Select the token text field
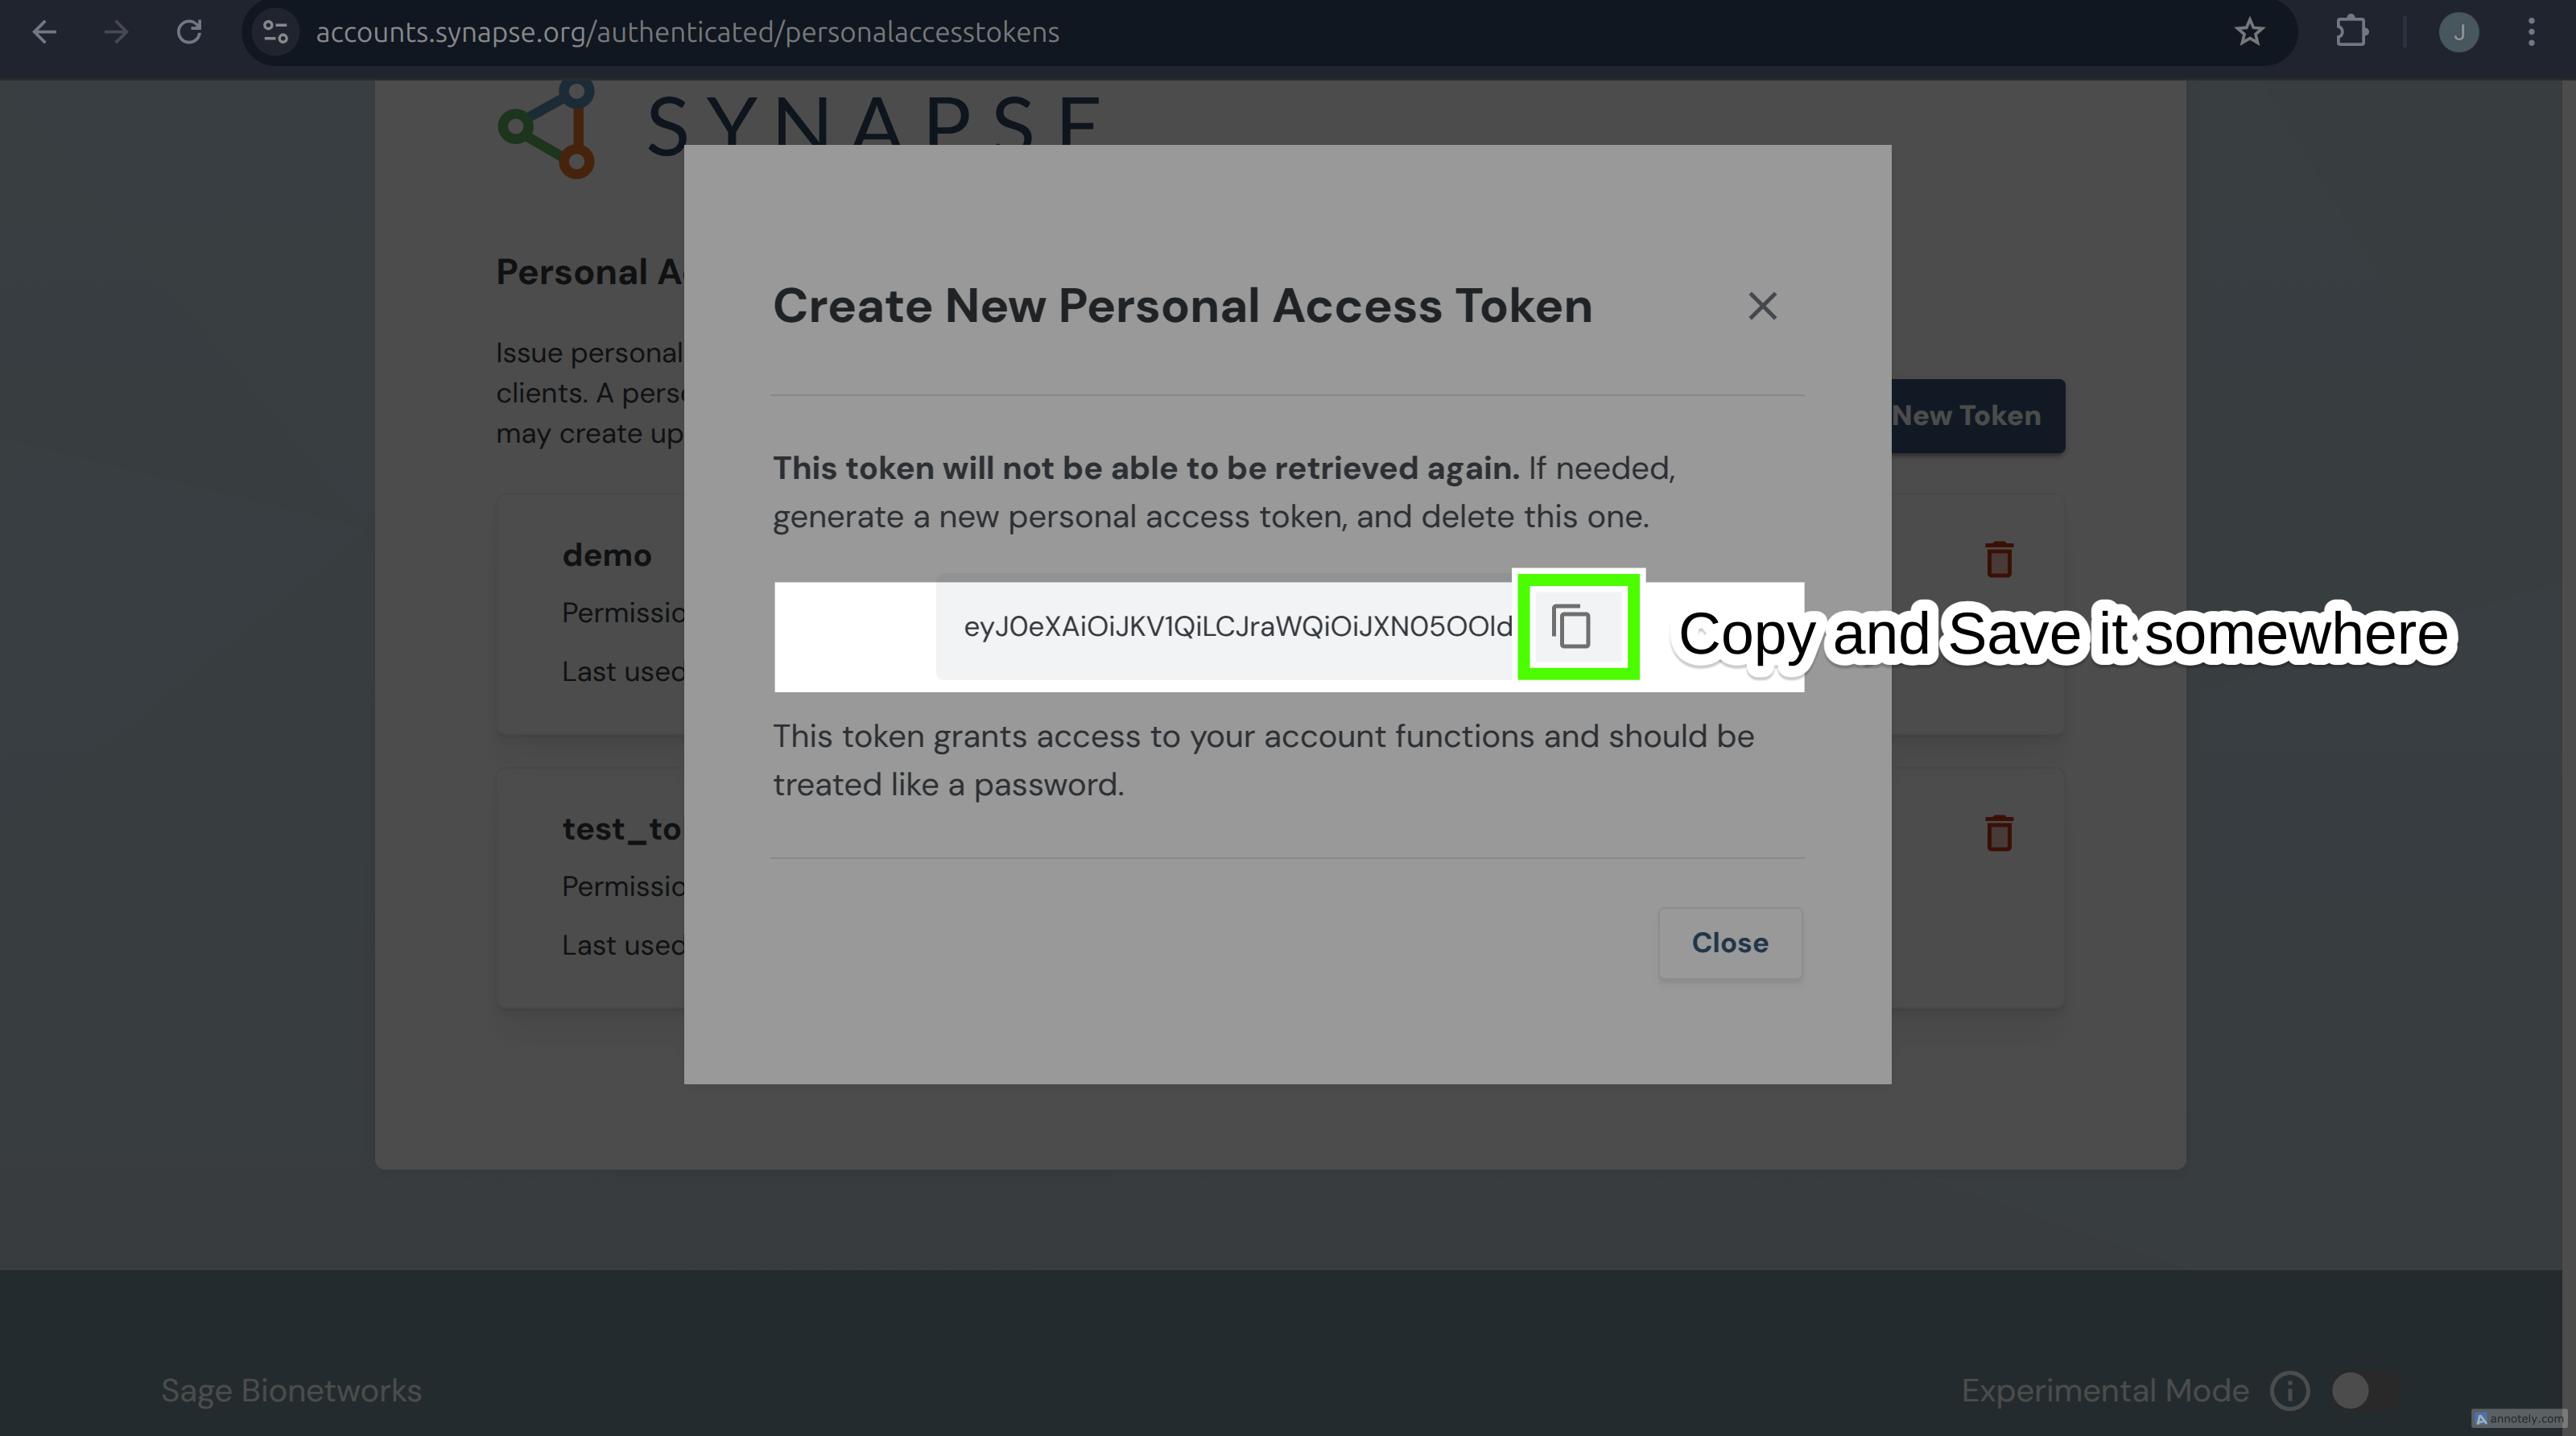 coord(1237,627)
